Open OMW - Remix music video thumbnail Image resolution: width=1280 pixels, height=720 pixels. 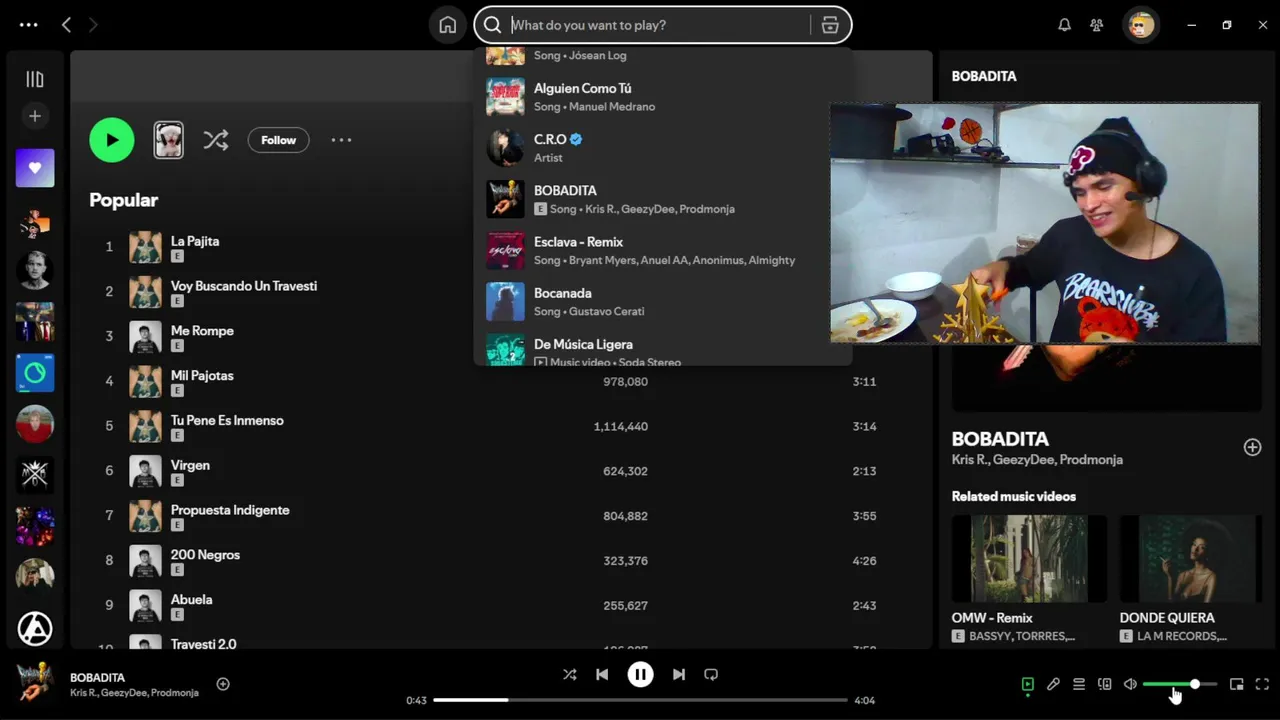[1029, 558]
